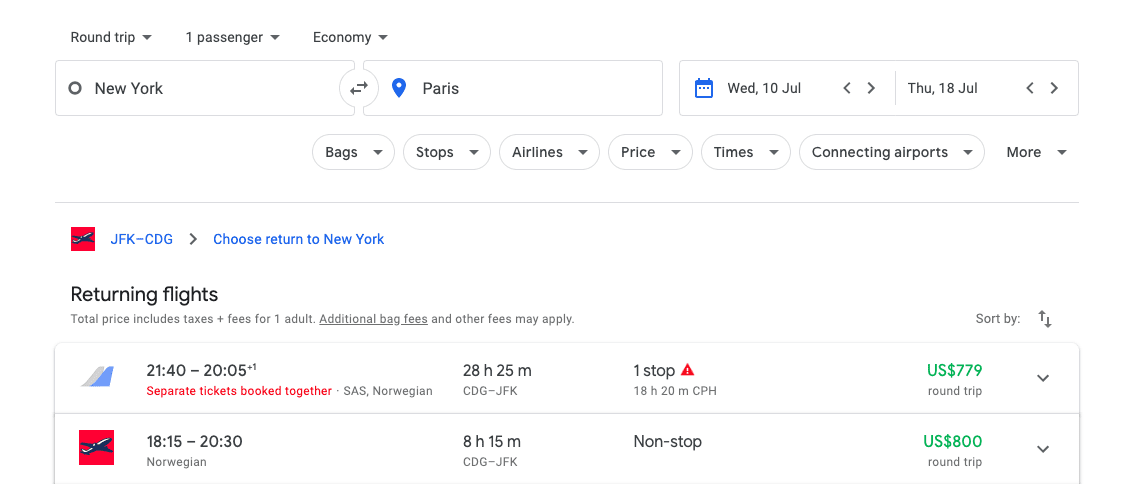The height and width of the screenshot is (484, 1129).
Task: Open the Round trip dropdown
Action: (x=111, y=37)
